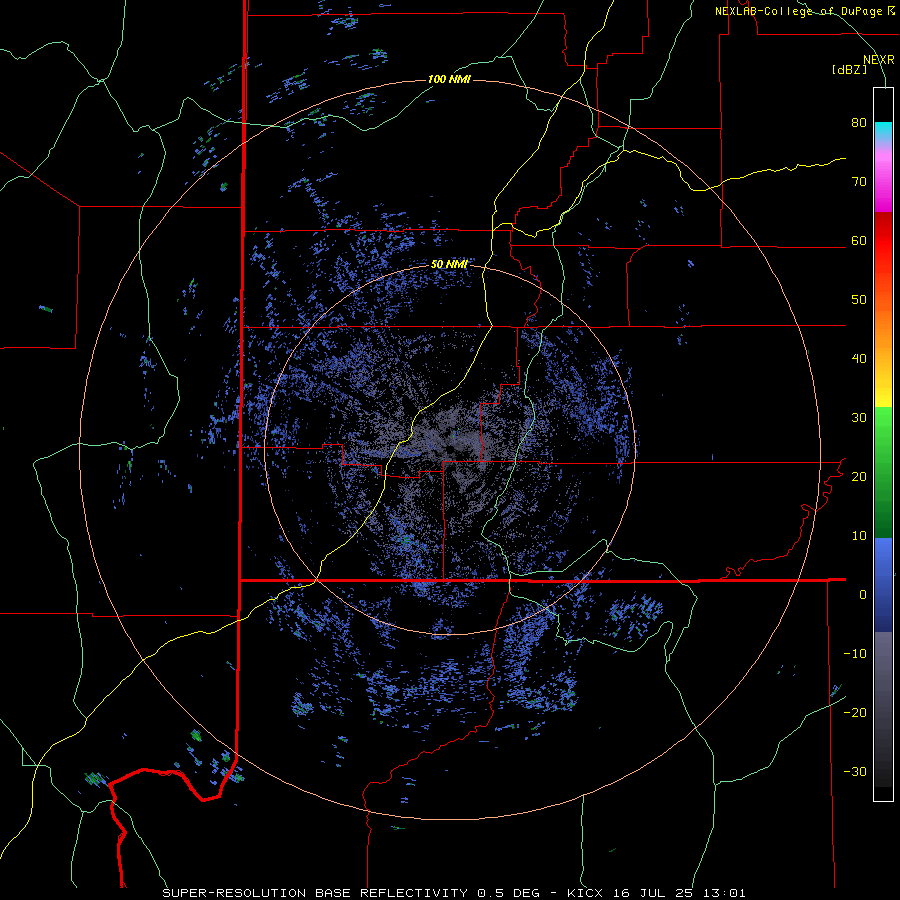Click the 50 value on color scale
Screen dimensions: 900x900
pyautogui.click(x=859, y=300)
